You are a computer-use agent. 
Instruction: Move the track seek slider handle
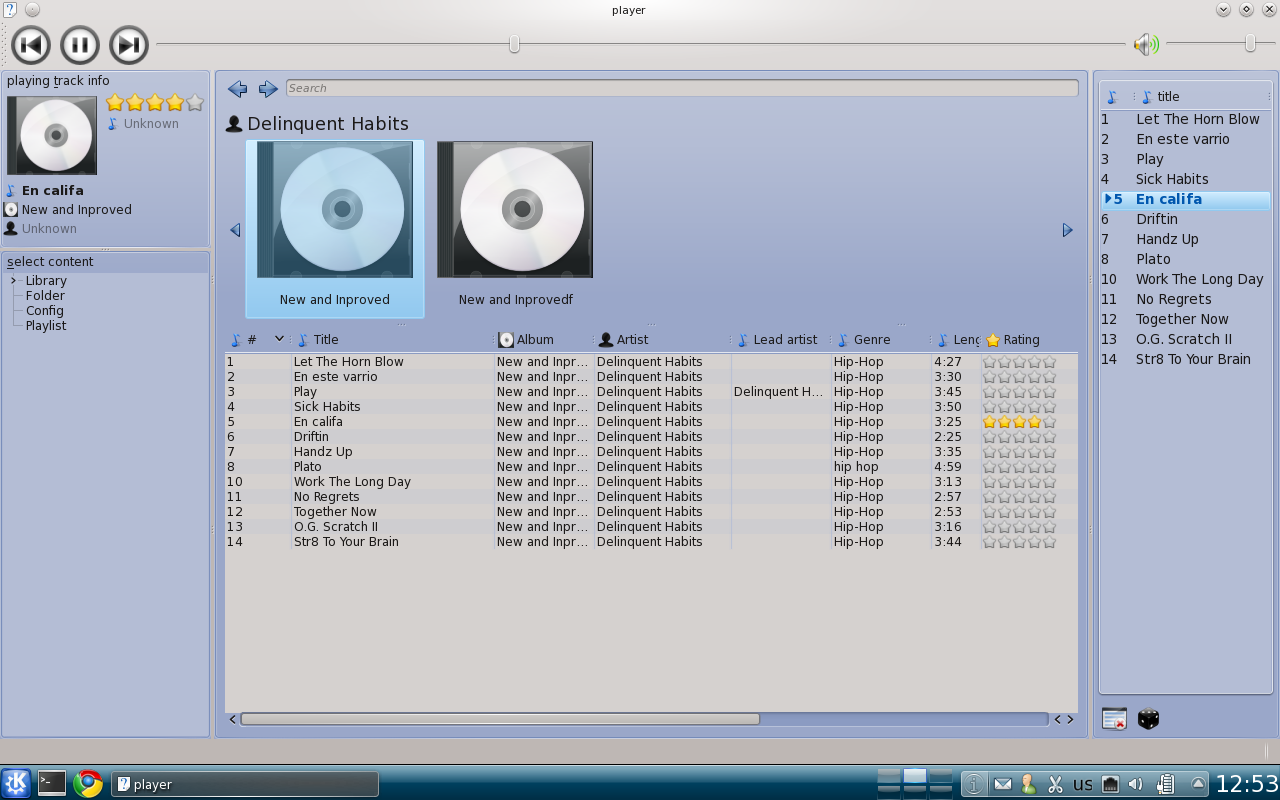[x=514, y=43]
